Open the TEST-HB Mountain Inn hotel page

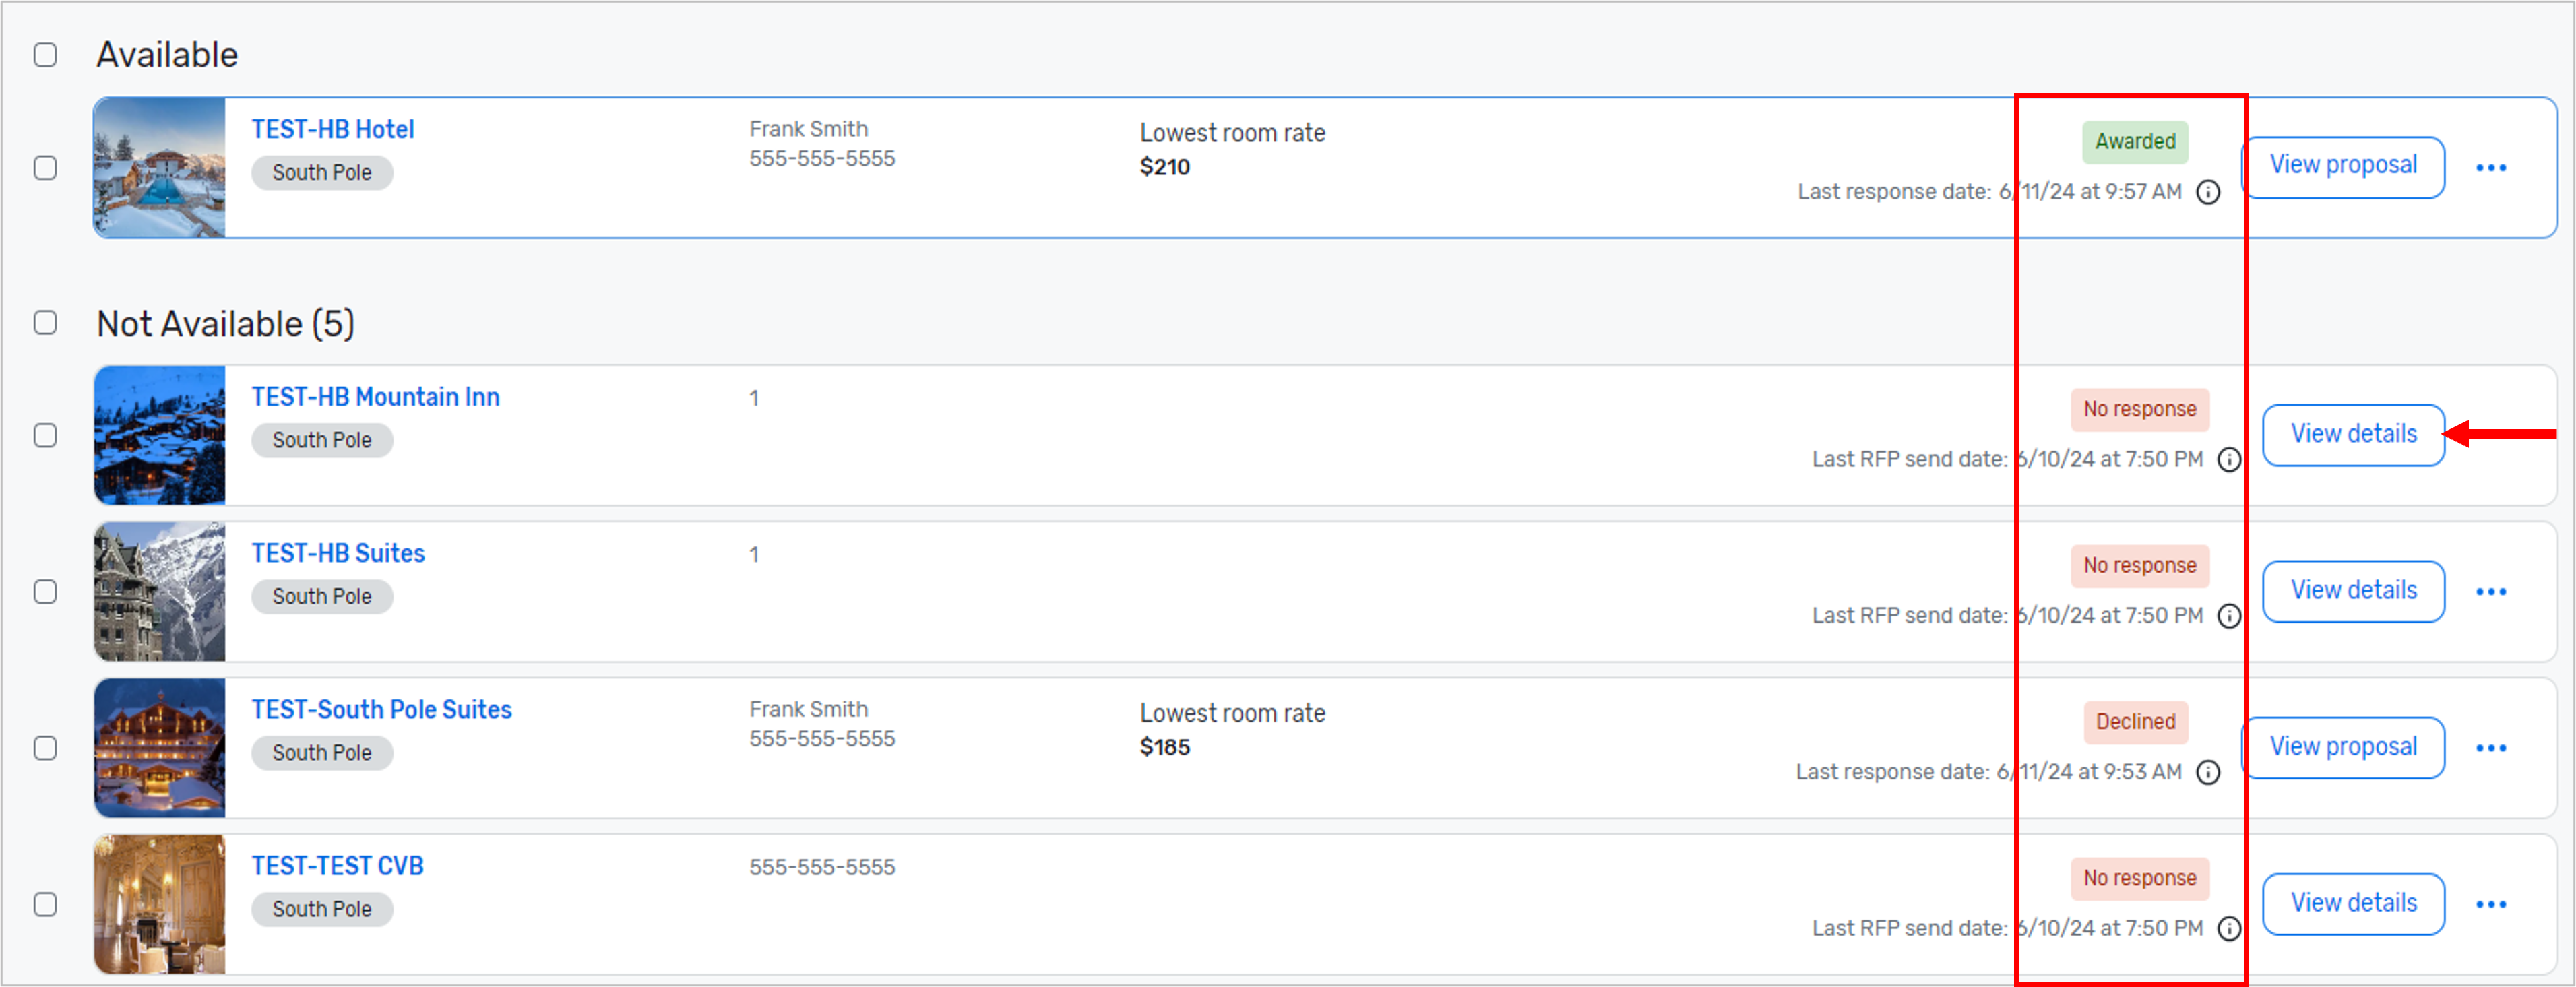[375, 396]
